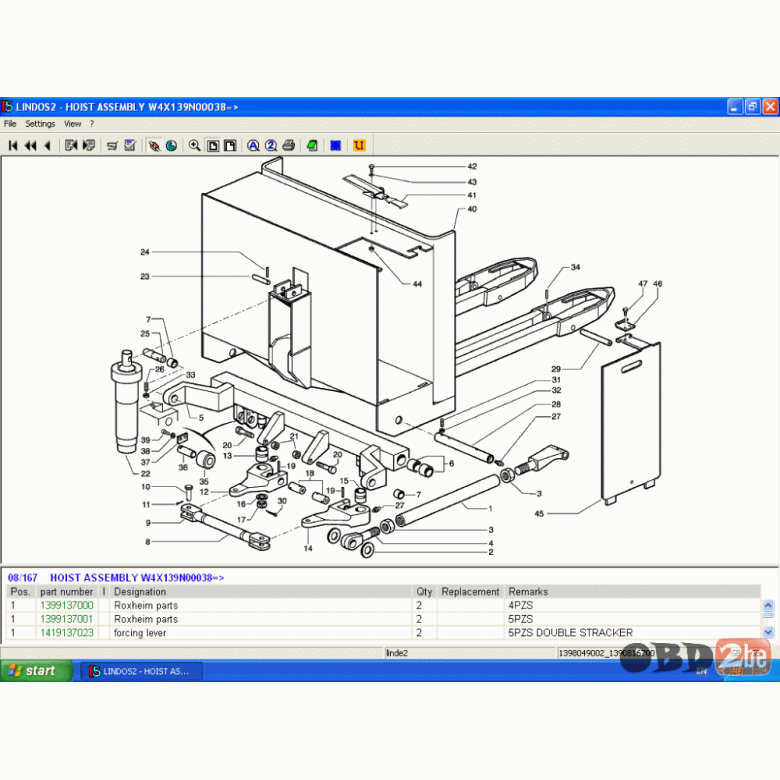This screenshot has height=780, width=780.
Task: Click the Remarks column header
Action: 633,591
